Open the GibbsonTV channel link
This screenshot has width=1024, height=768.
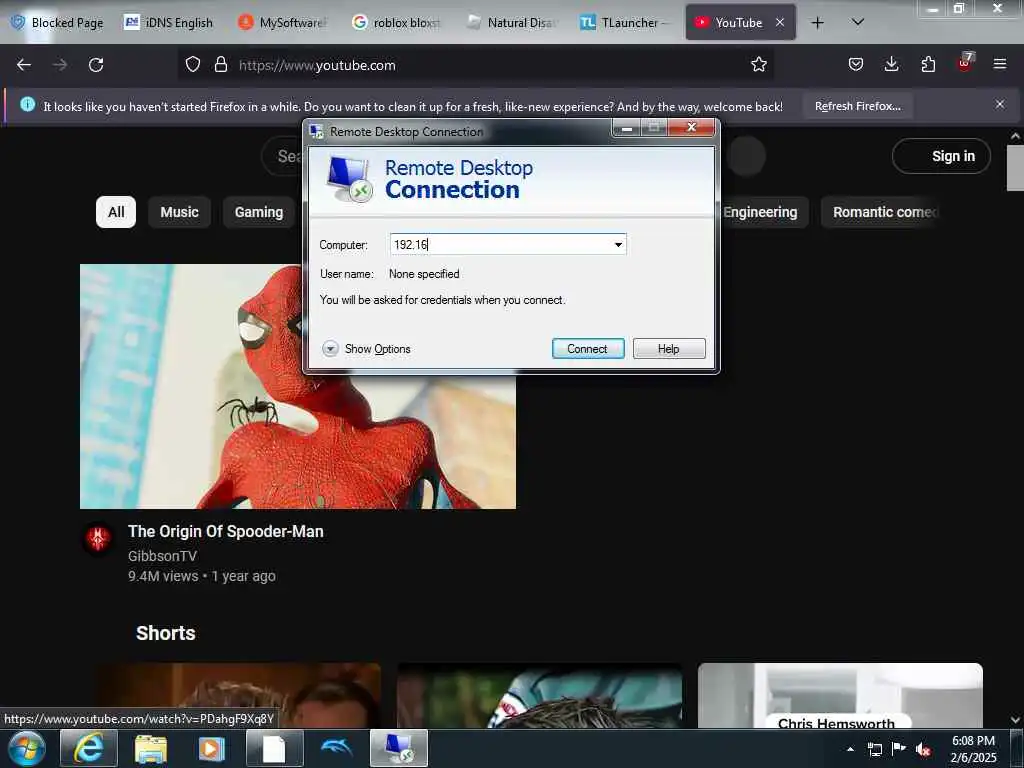(x=162, y=556)
